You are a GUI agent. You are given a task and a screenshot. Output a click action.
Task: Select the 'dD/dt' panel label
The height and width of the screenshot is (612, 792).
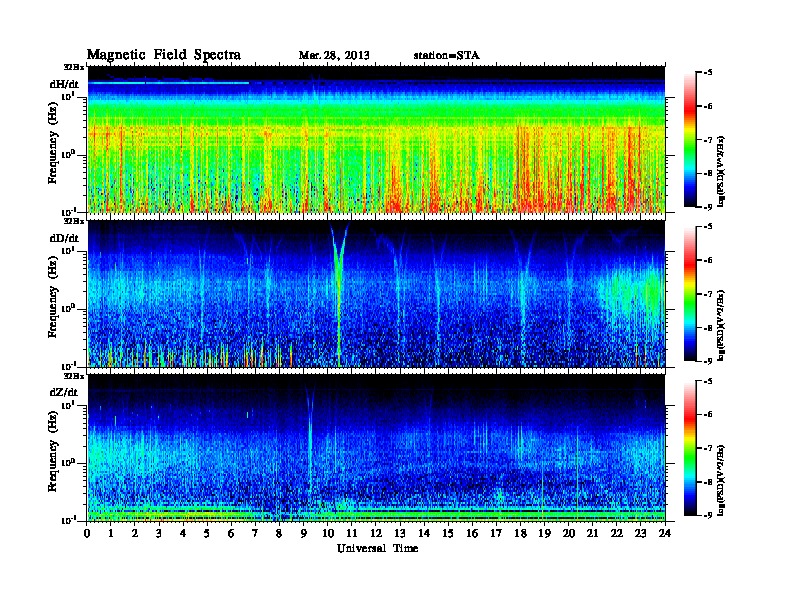64,238
